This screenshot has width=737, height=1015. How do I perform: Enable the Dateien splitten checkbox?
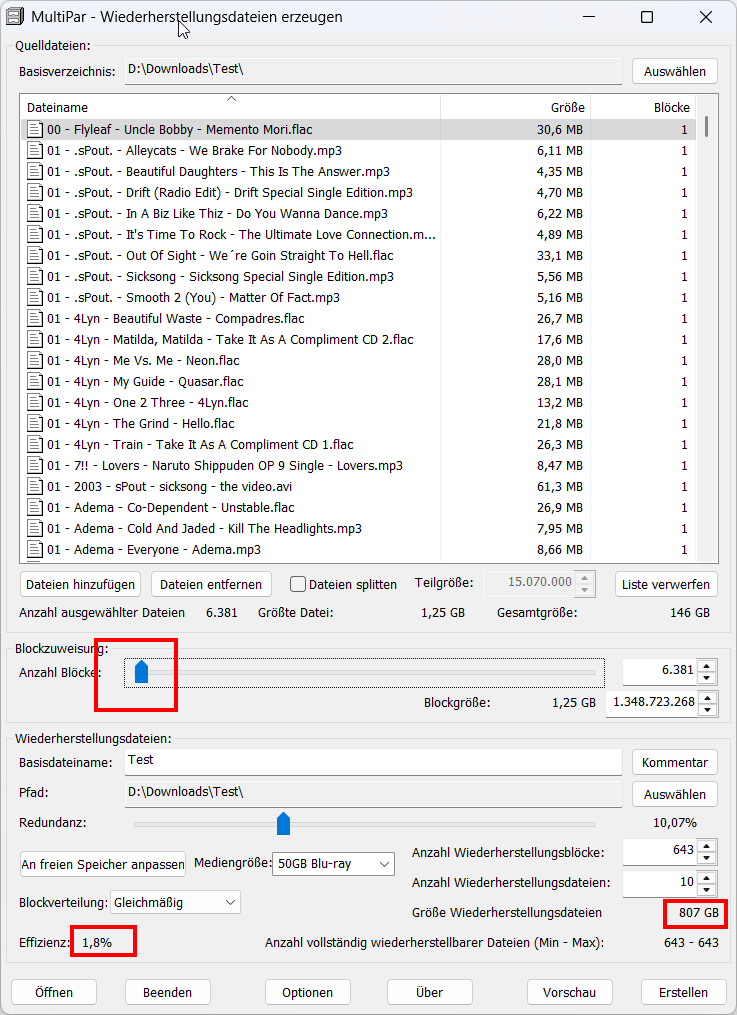tap(298, 585)
